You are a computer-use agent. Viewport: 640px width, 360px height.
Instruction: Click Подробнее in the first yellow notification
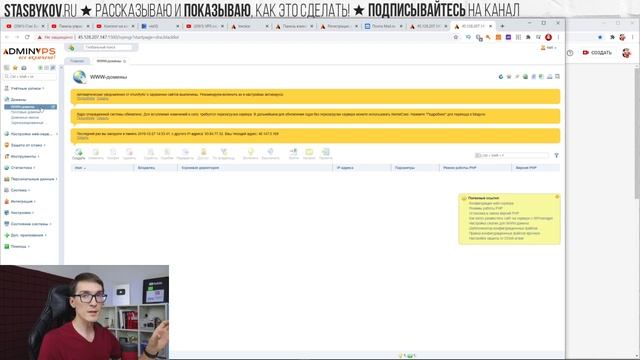[86, 99]
